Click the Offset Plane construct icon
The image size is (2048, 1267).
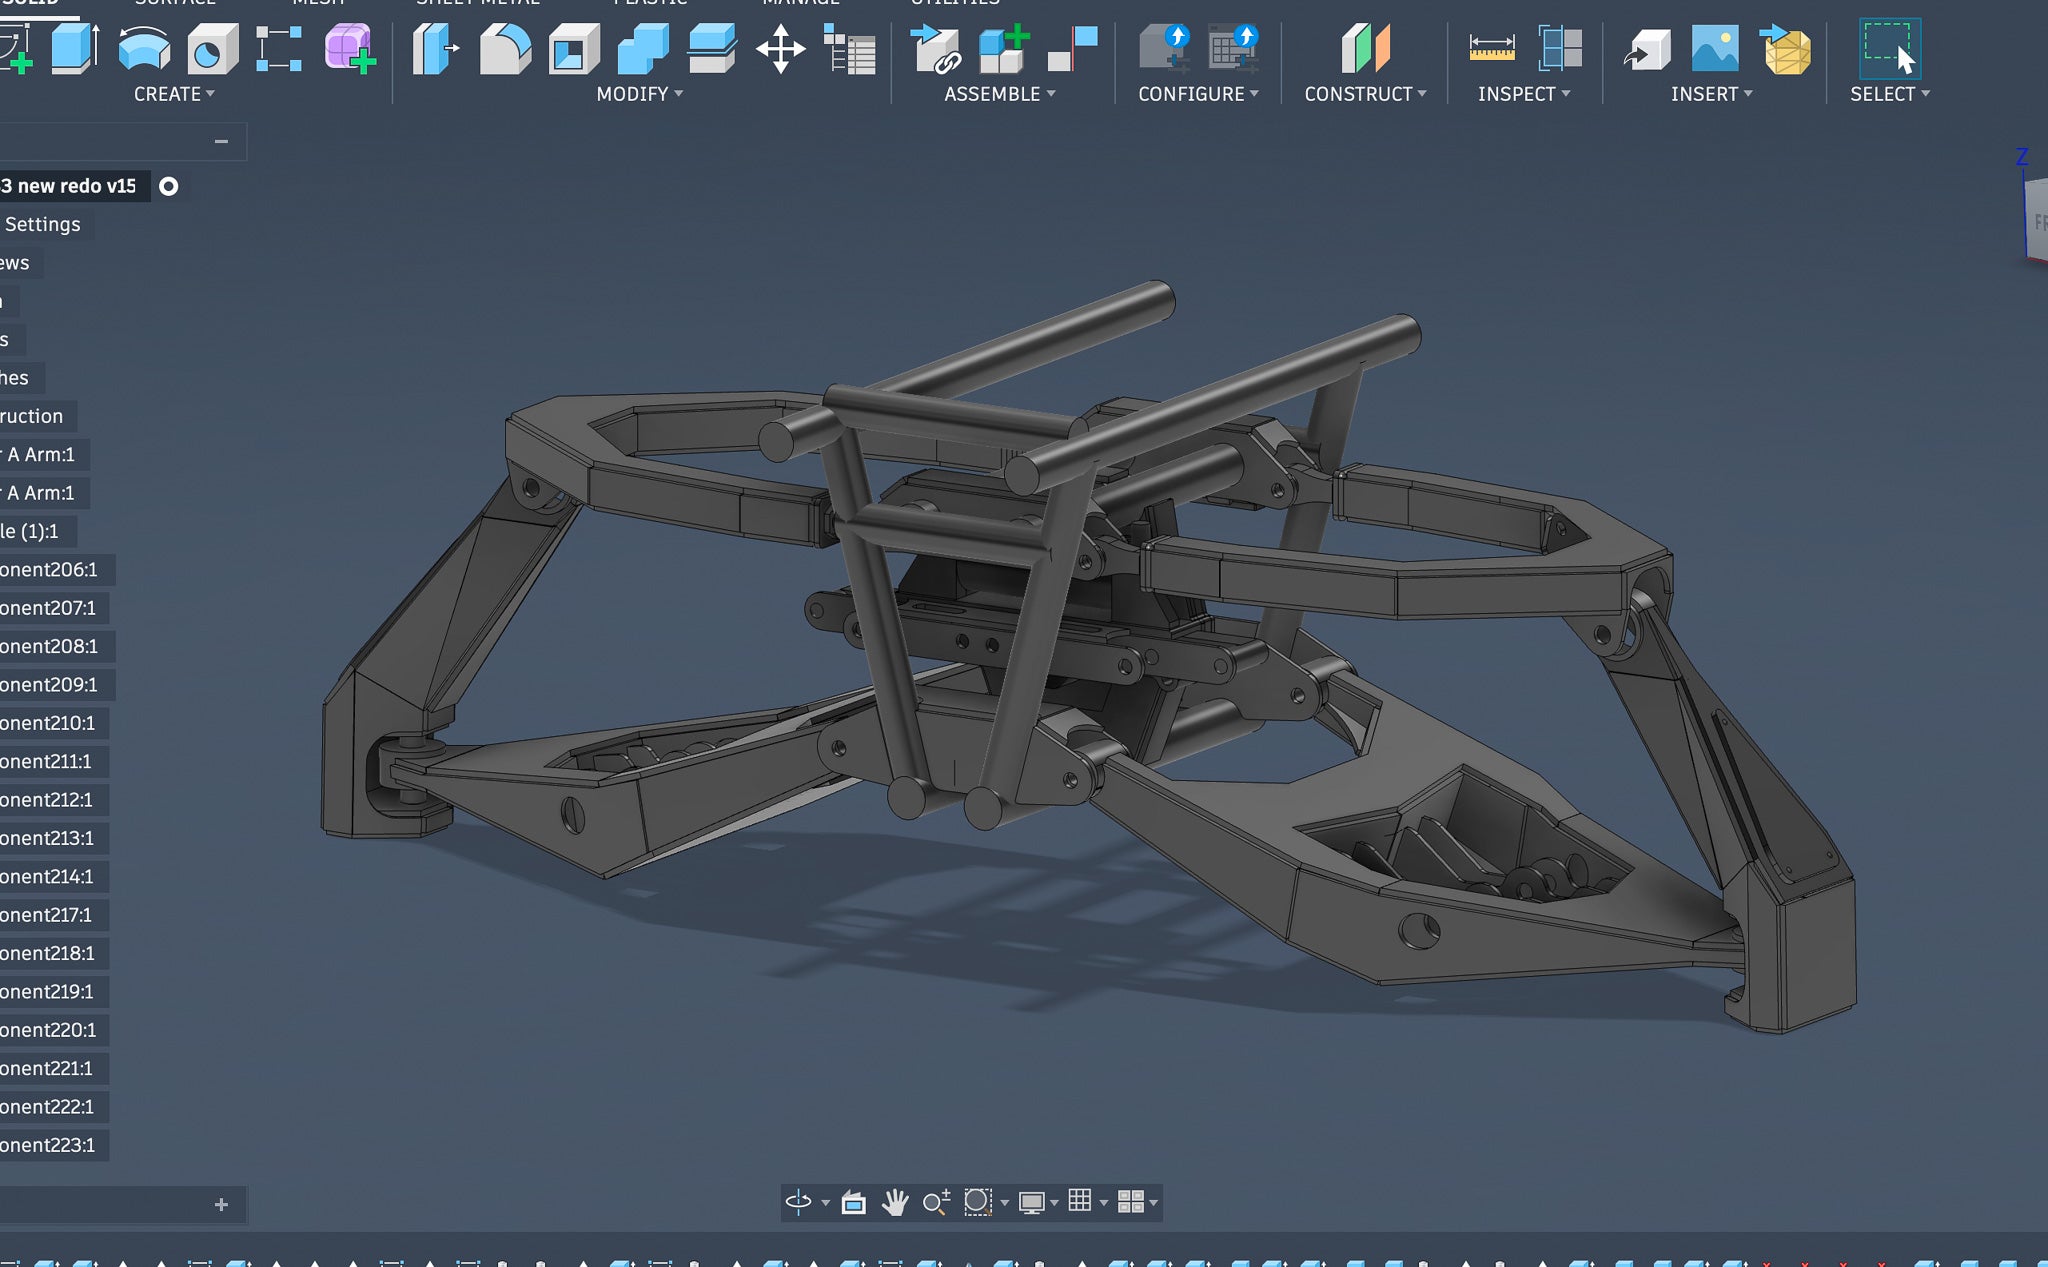[1365, 48]
